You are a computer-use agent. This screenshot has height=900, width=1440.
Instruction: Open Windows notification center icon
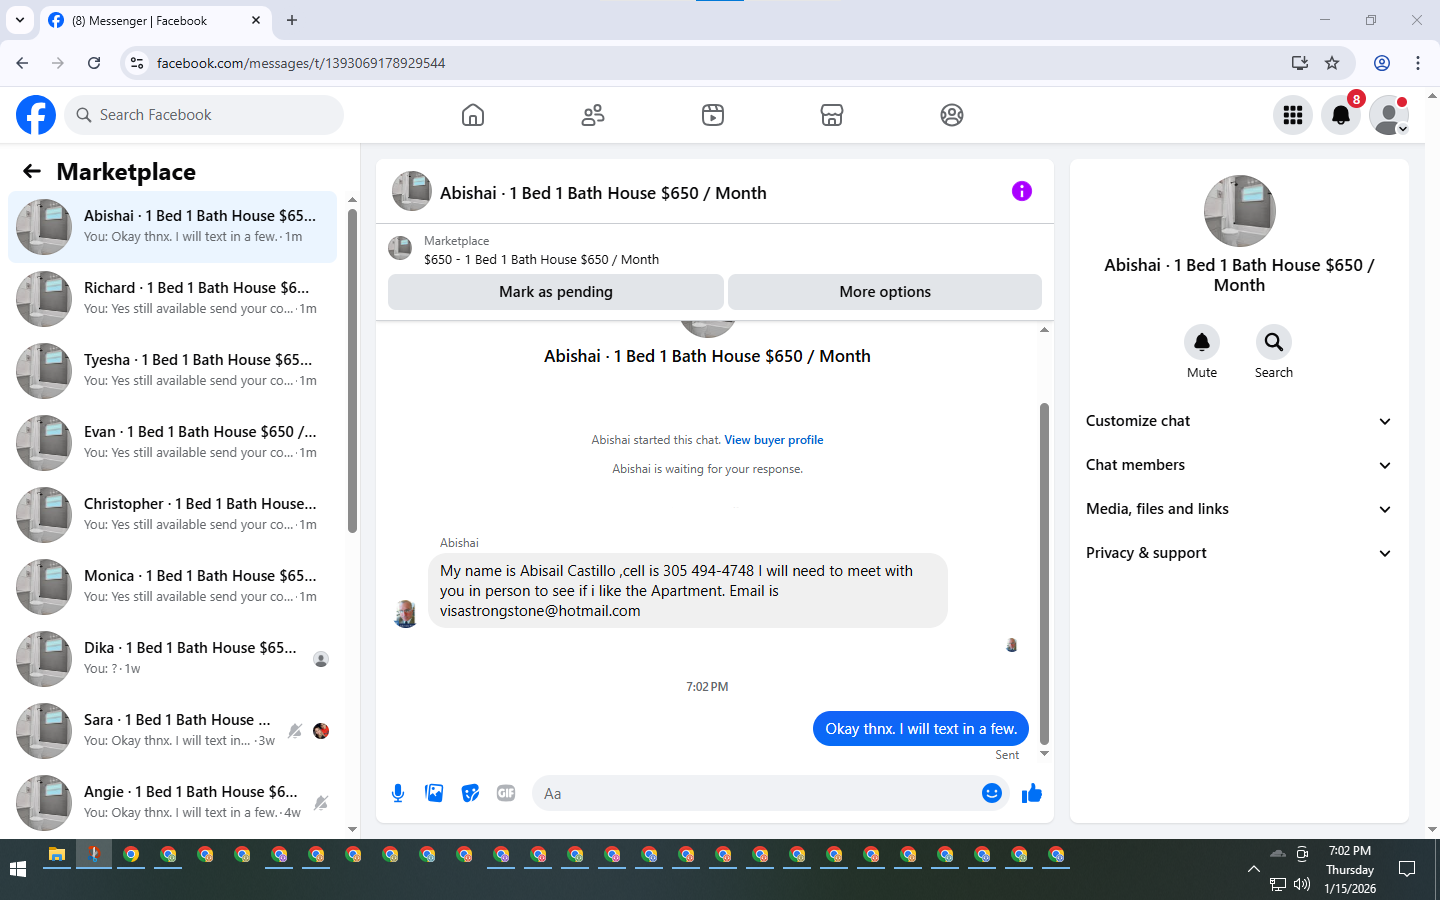coord(1407,869)
